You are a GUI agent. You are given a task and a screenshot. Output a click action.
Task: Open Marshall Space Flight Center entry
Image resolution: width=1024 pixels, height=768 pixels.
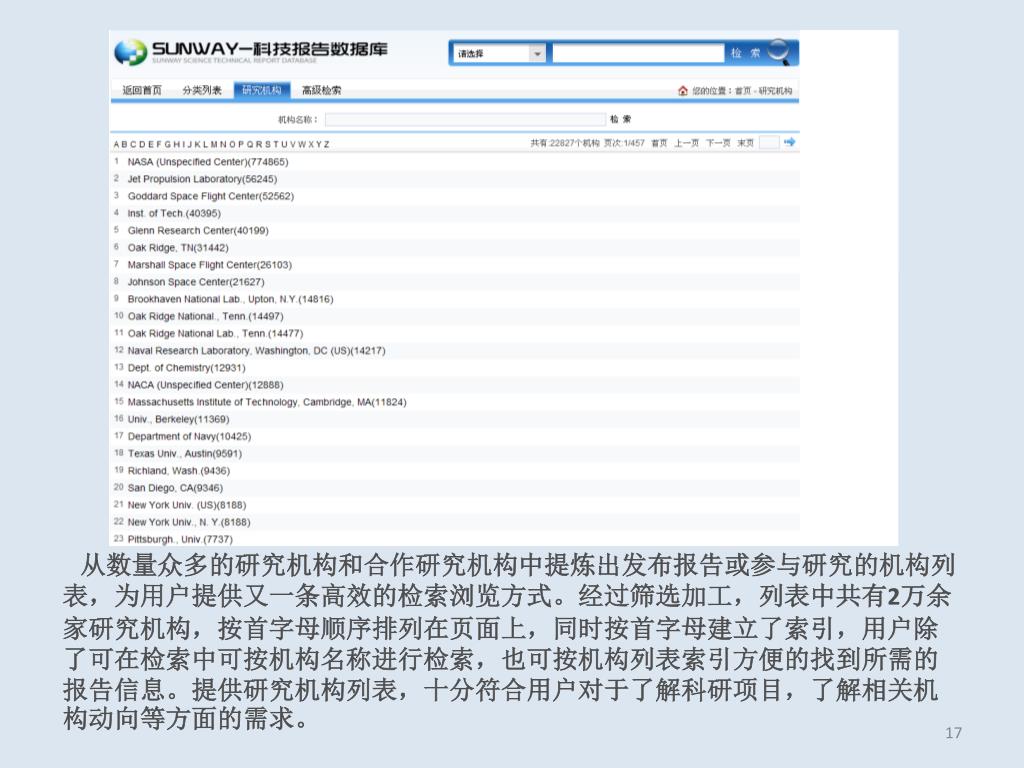(x=210, y=264)
